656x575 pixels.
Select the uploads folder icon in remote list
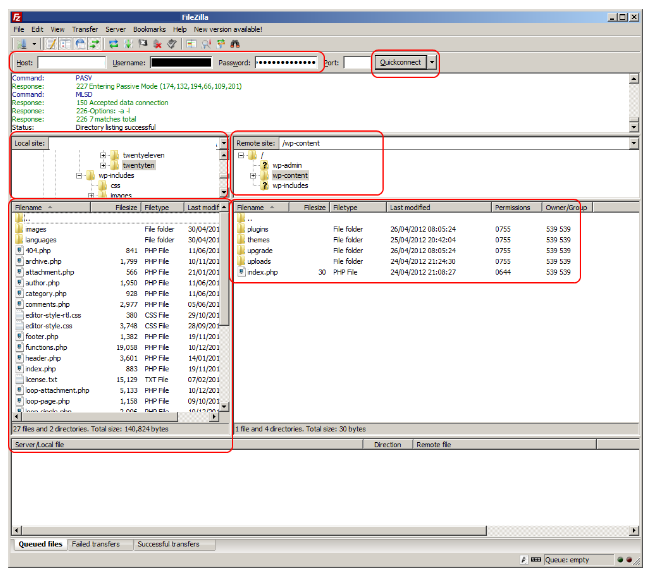click(x=241, y=262)
